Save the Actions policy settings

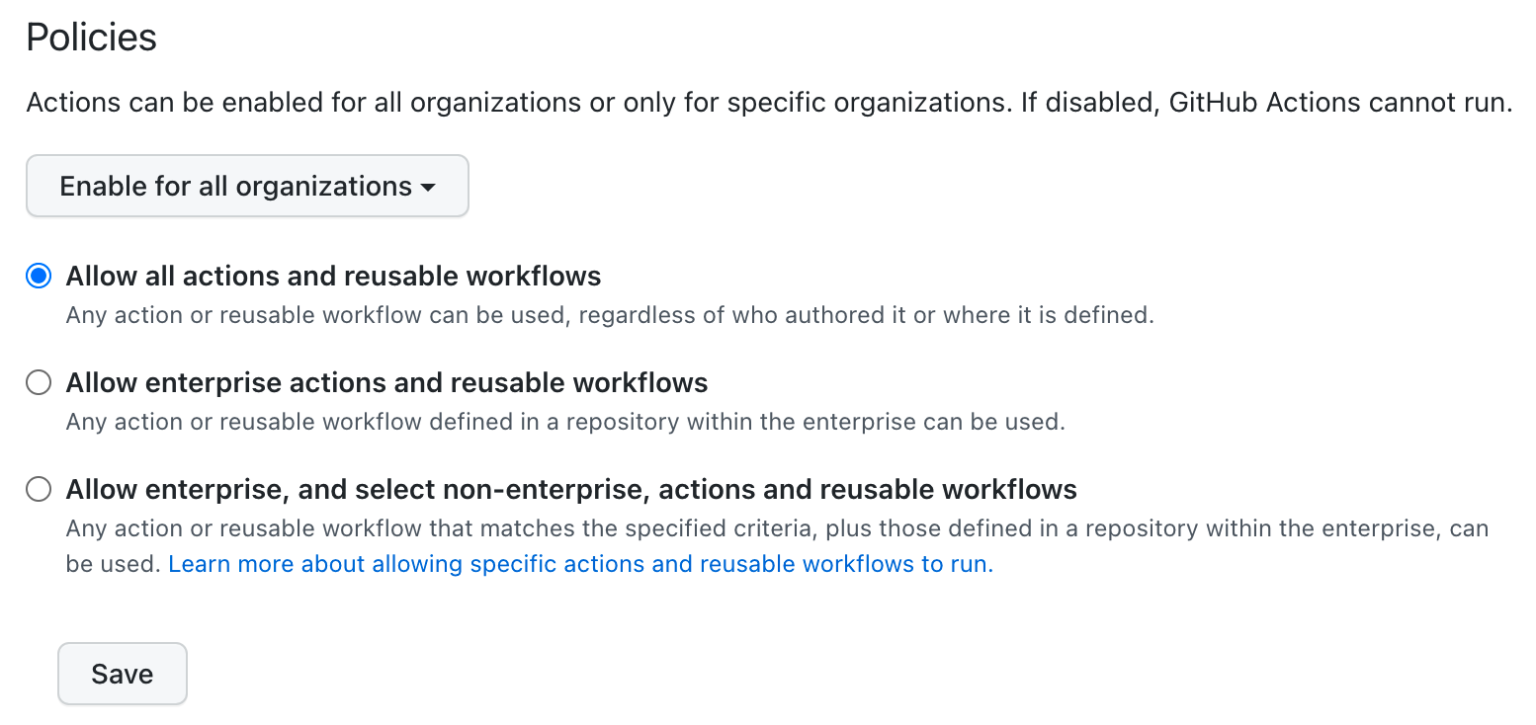122,673
